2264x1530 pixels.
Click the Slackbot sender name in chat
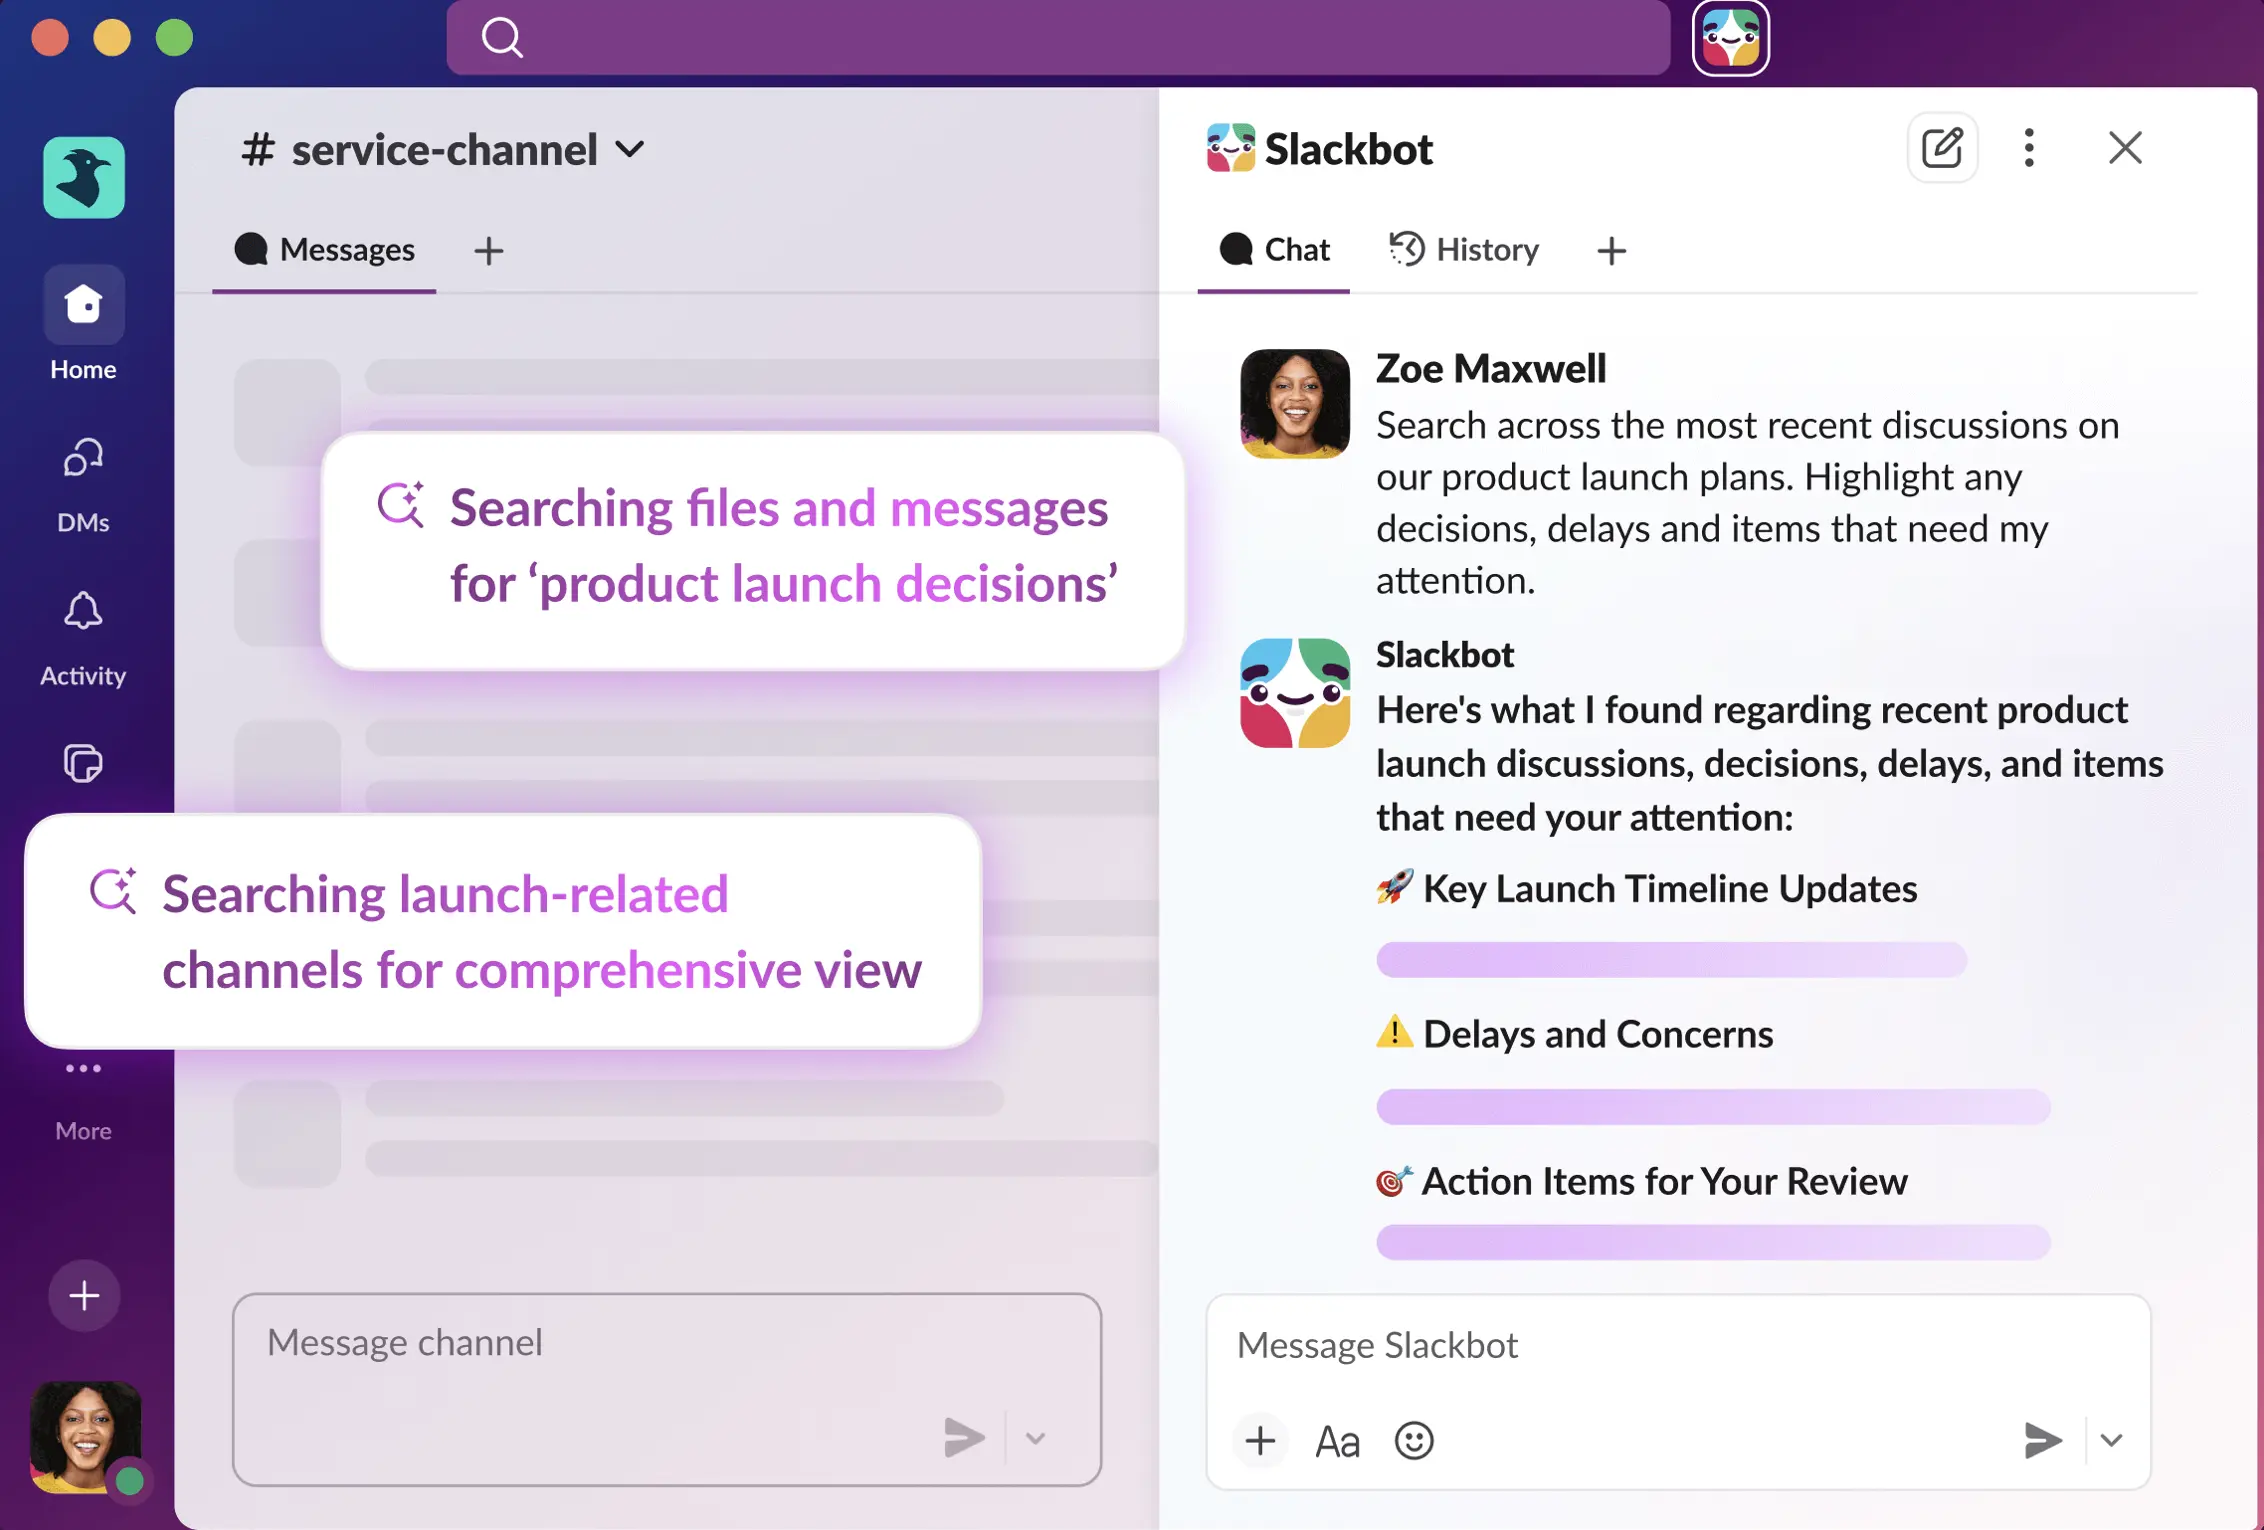[1445, 655]
